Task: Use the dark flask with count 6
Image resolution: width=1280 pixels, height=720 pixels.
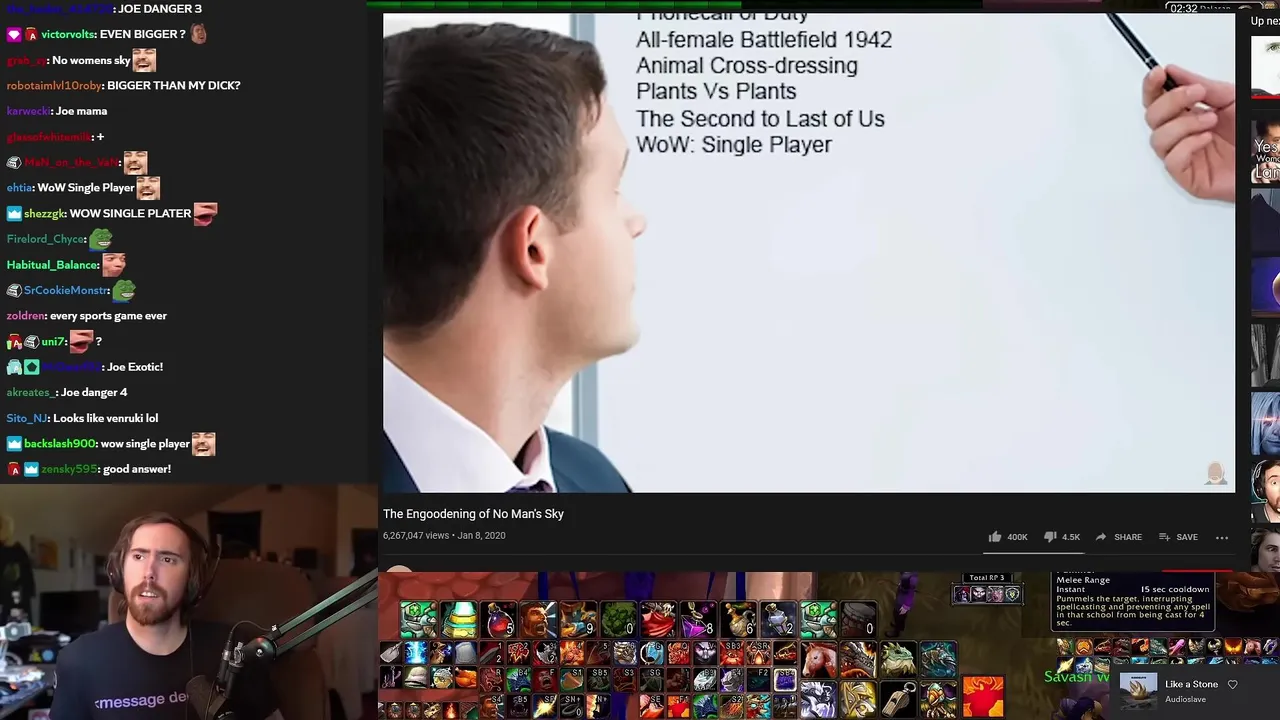Action: pyautogui.click(x=738, y=619)
